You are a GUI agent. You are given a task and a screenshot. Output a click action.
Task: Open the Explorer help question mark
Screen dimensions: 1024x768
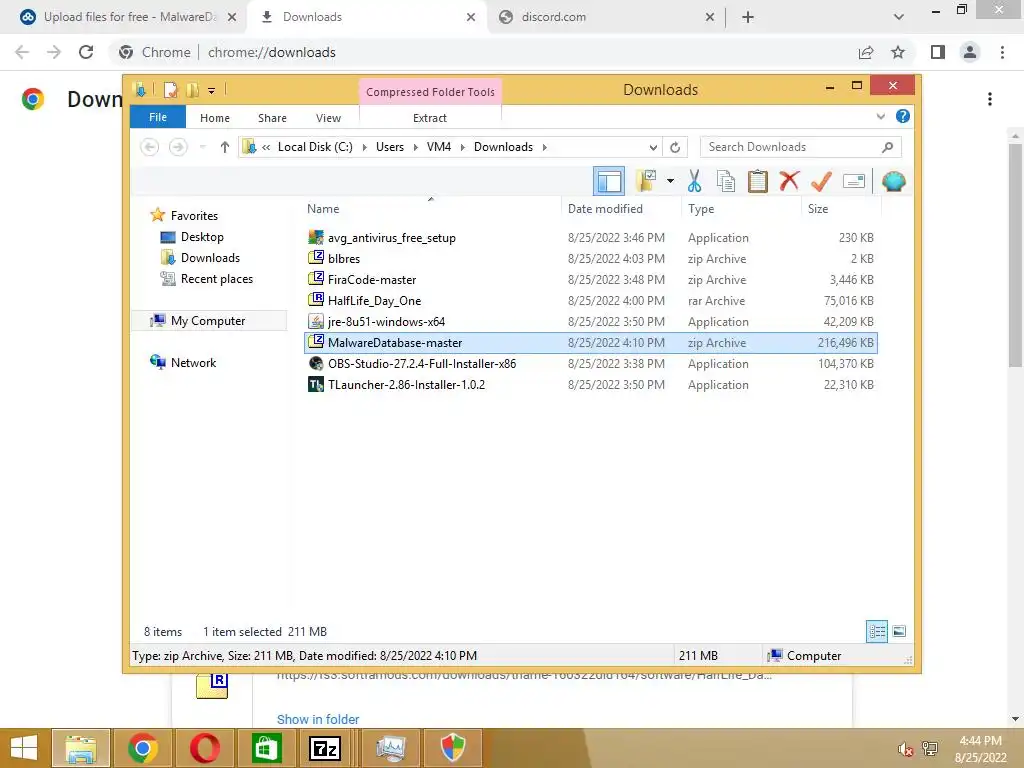903,116
